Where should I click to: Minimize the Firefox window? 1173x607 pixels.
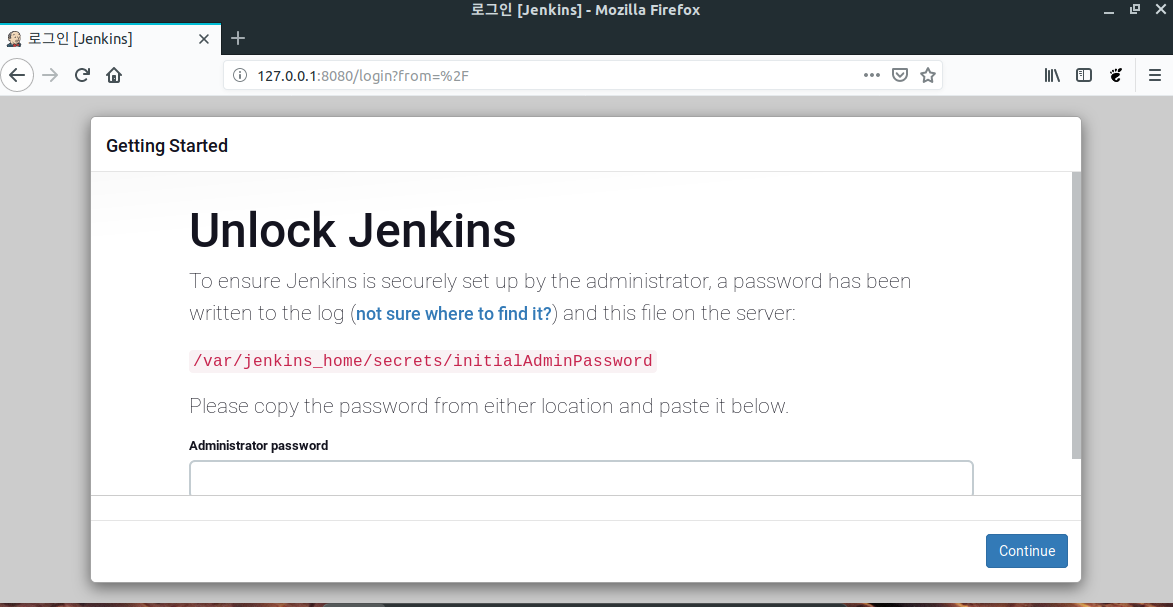1109,10
